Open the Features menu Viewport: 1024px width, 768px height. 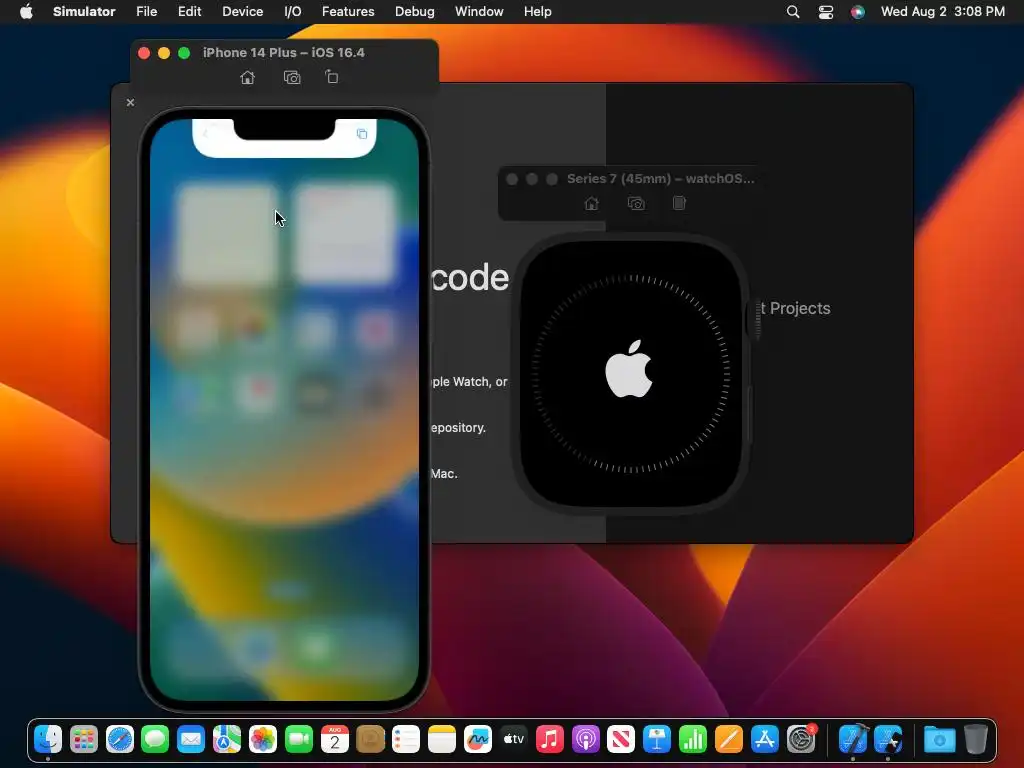click(x=348, y=12)
